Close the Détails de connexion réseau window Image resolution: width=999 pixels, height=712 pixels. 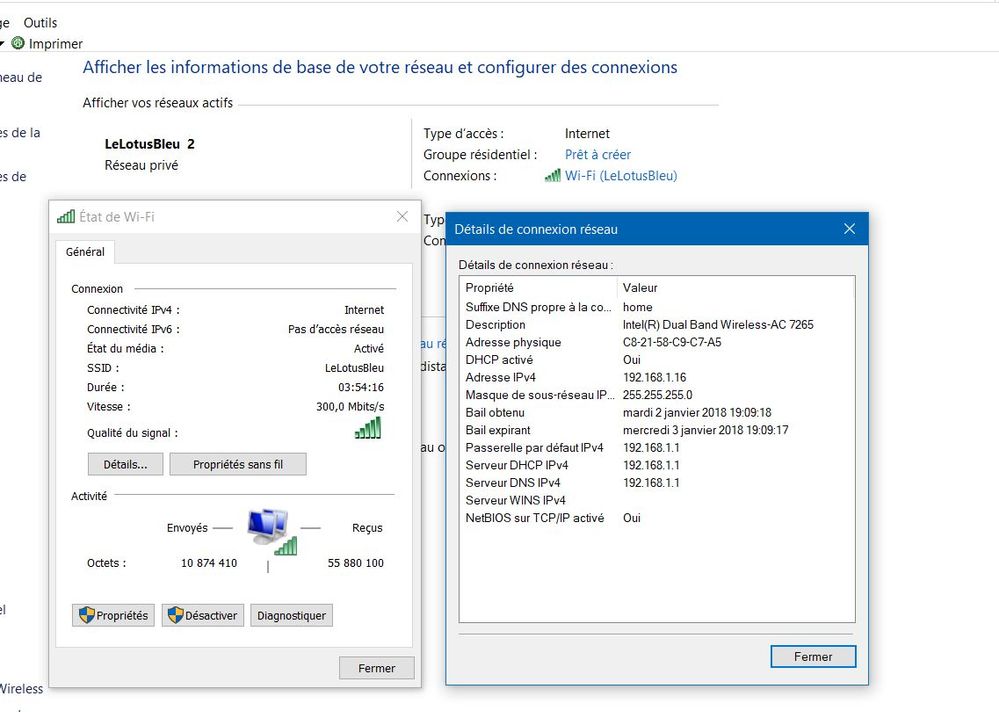coord(849,229)
